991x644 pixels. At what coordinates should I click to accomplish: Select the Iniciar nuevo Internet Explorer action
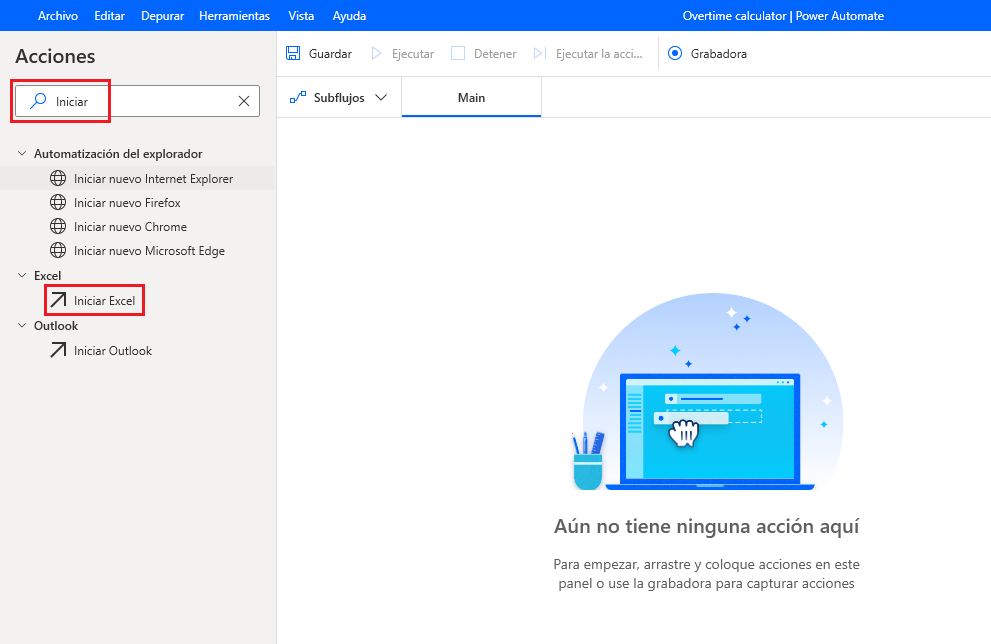click(x=138, y=178)
